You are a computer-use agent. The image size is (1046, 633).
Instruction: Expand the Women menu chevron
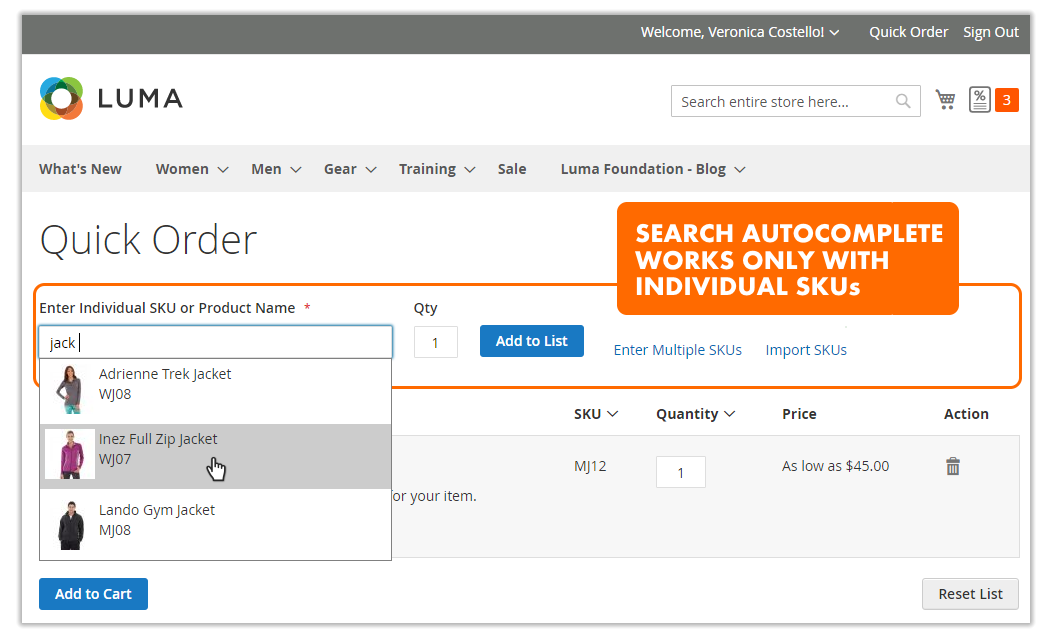223,170
